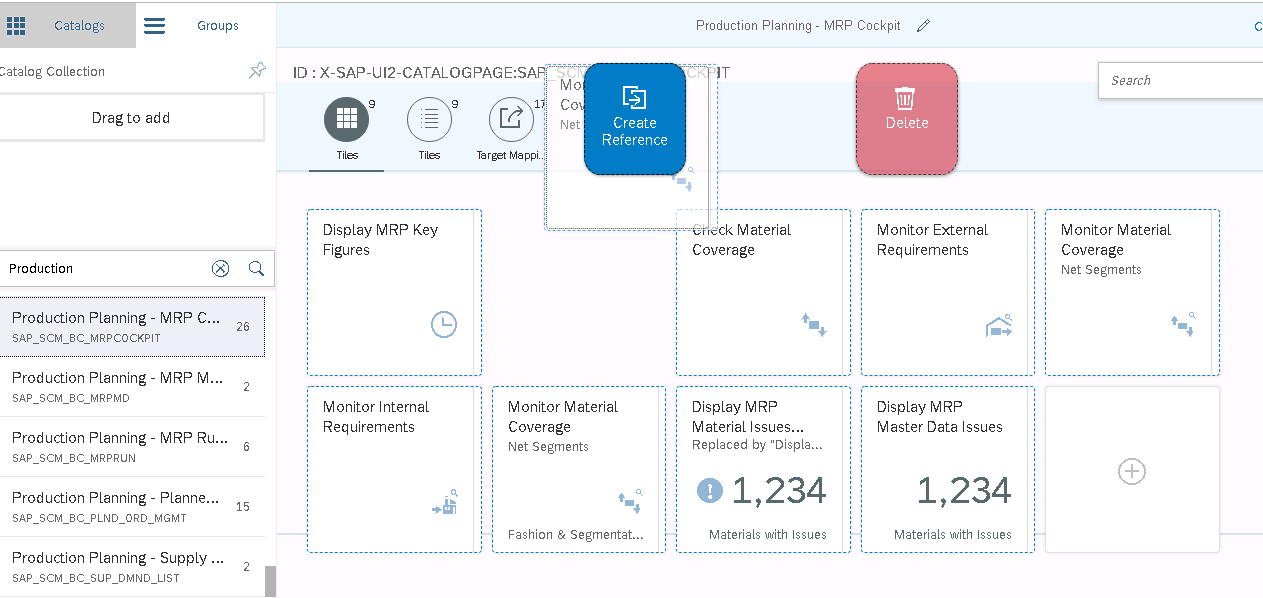Select Production Planning - MRP Cockpit catalog
The image size is (1263, 598).
click(x=131, y=327)
